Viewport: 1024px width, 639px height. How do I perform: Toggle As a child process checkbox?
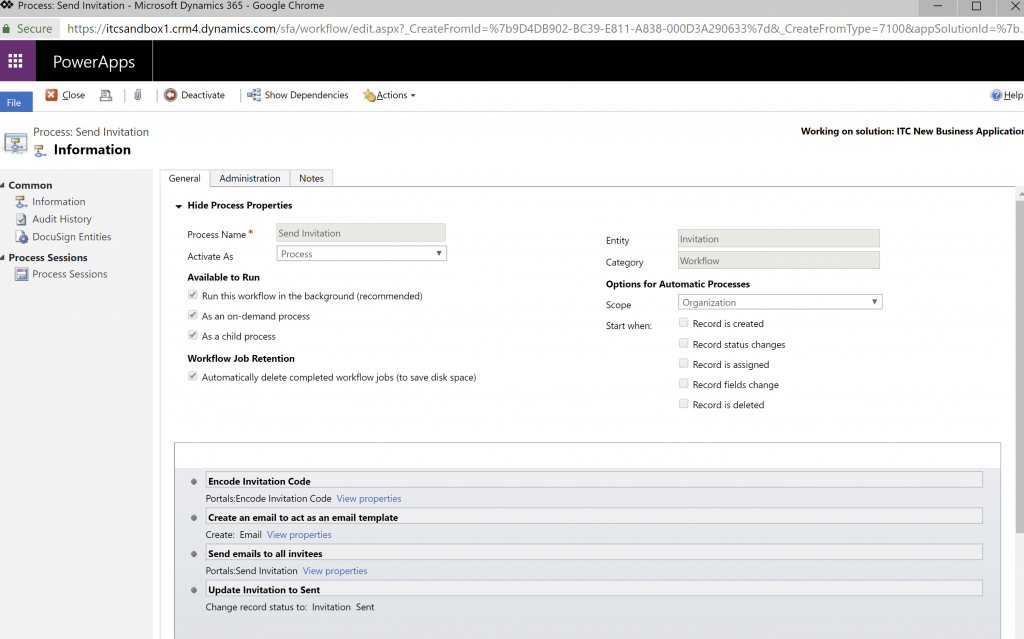(193, 336)
